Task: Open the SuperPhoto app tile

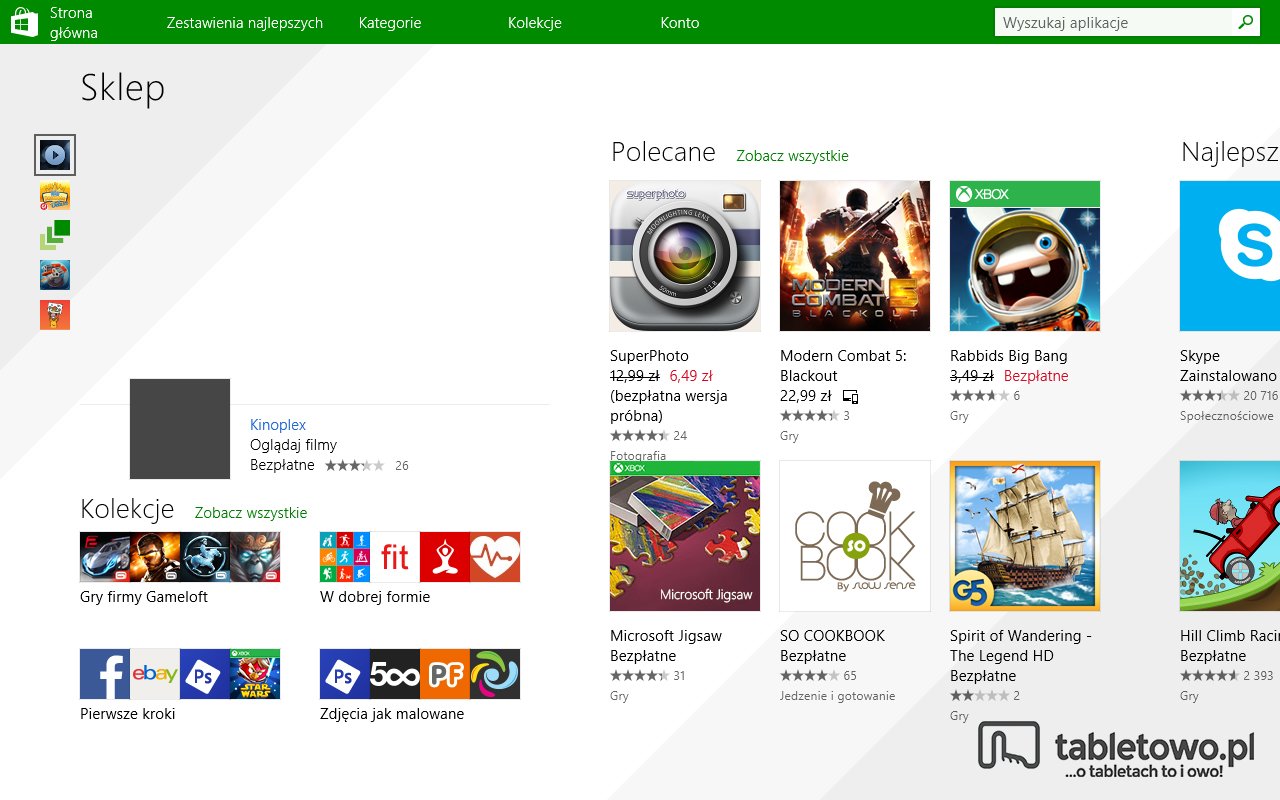Action: click(685, 256)
